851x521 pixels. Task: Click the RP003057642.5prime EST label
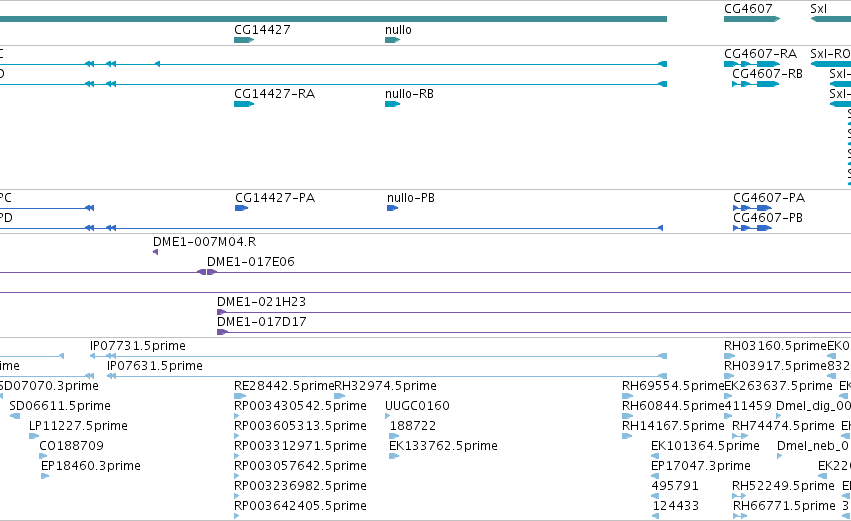pyautogui.click(x=300, y=466)
